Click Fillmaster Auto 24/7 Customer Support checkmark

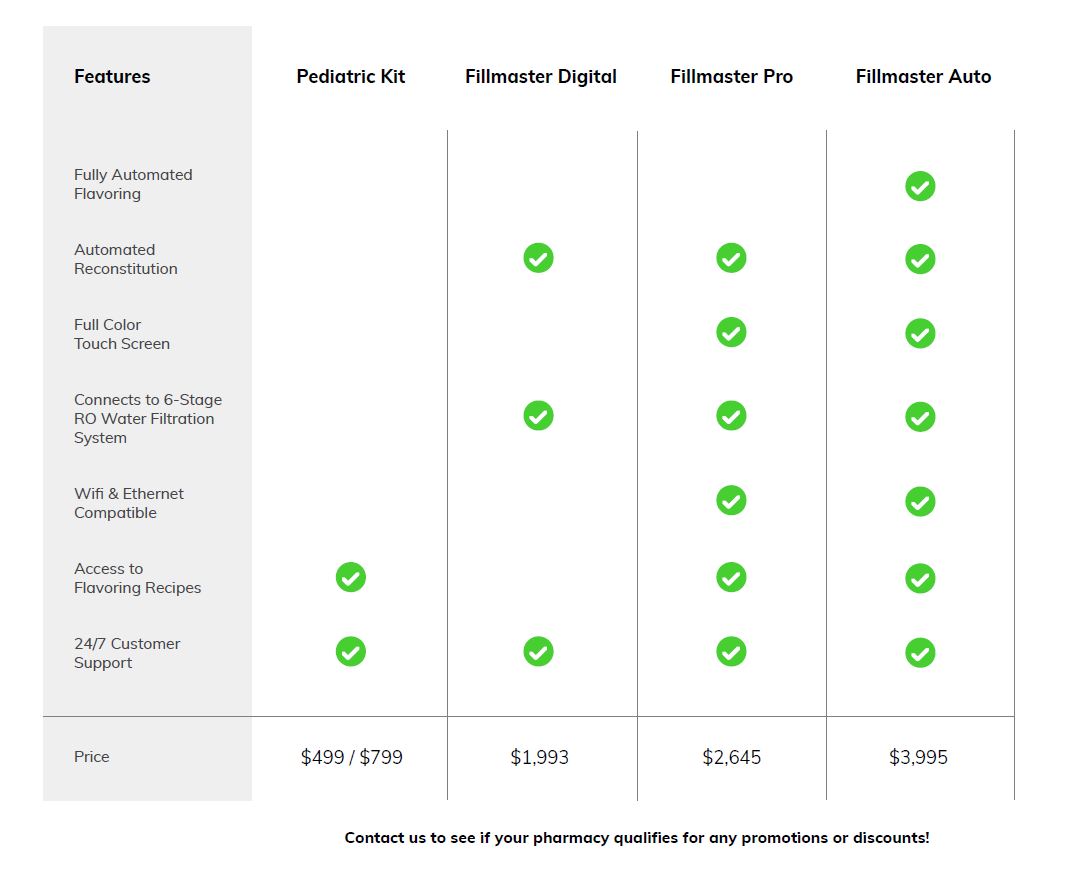point(920,653)
